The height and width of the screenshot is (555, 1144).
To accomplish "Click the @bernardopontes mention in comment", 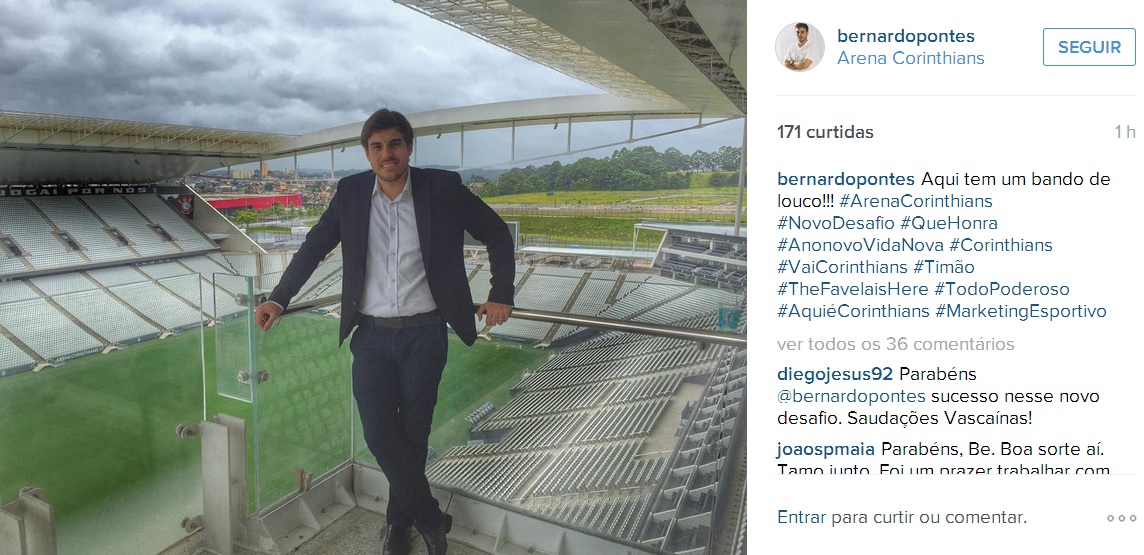I will pos(851,397).
